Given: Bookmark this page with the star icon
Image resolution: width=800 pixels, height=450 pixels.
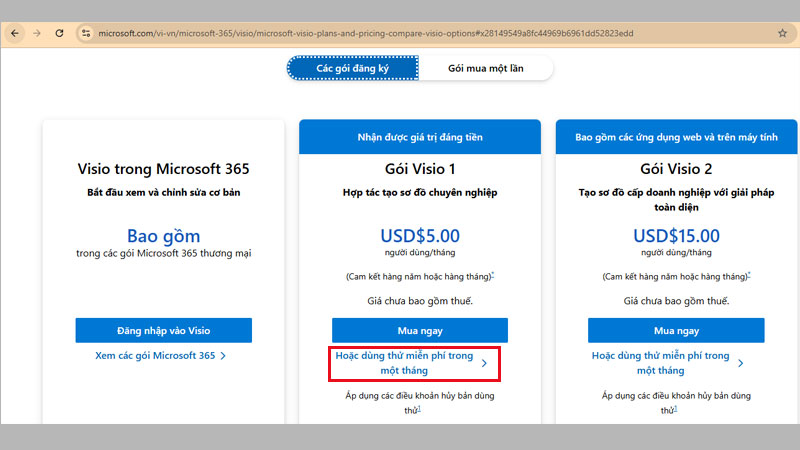Looking at the screenshot, I should (x=782, y=32).
